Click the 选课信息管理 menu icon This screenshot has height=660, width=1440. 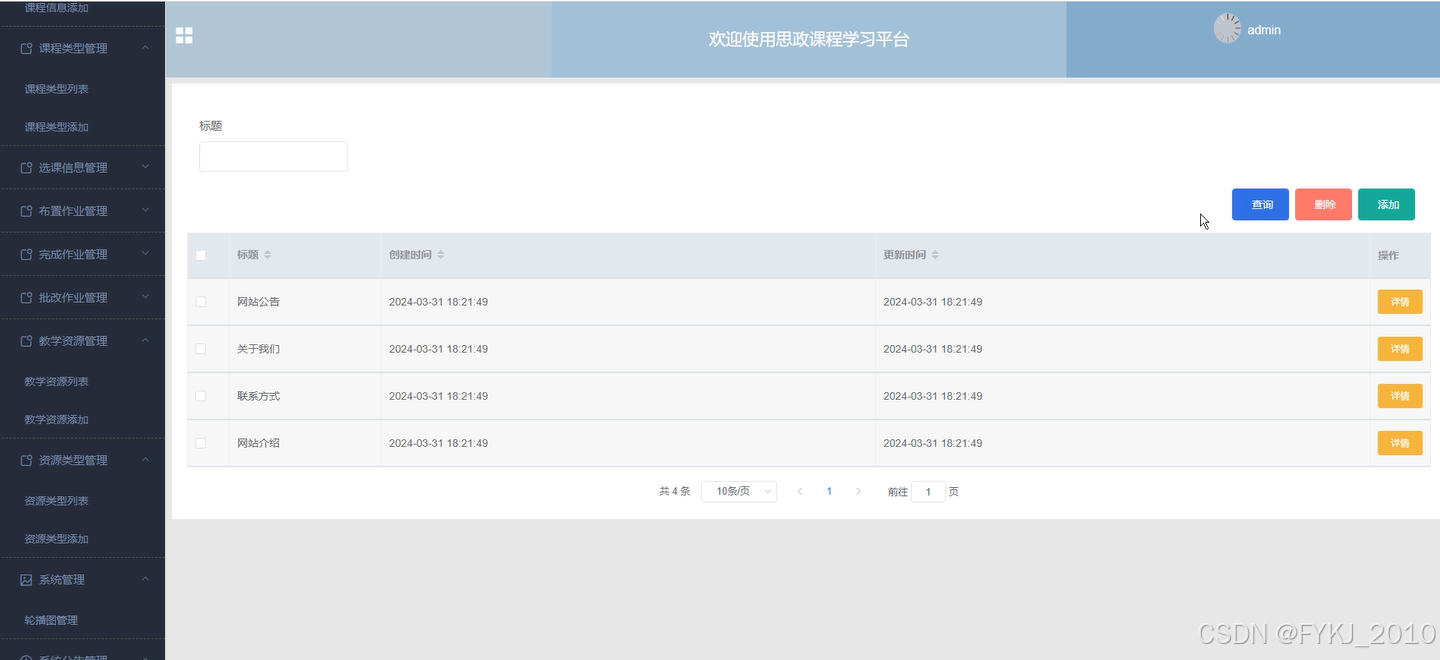tap(27, 168)
